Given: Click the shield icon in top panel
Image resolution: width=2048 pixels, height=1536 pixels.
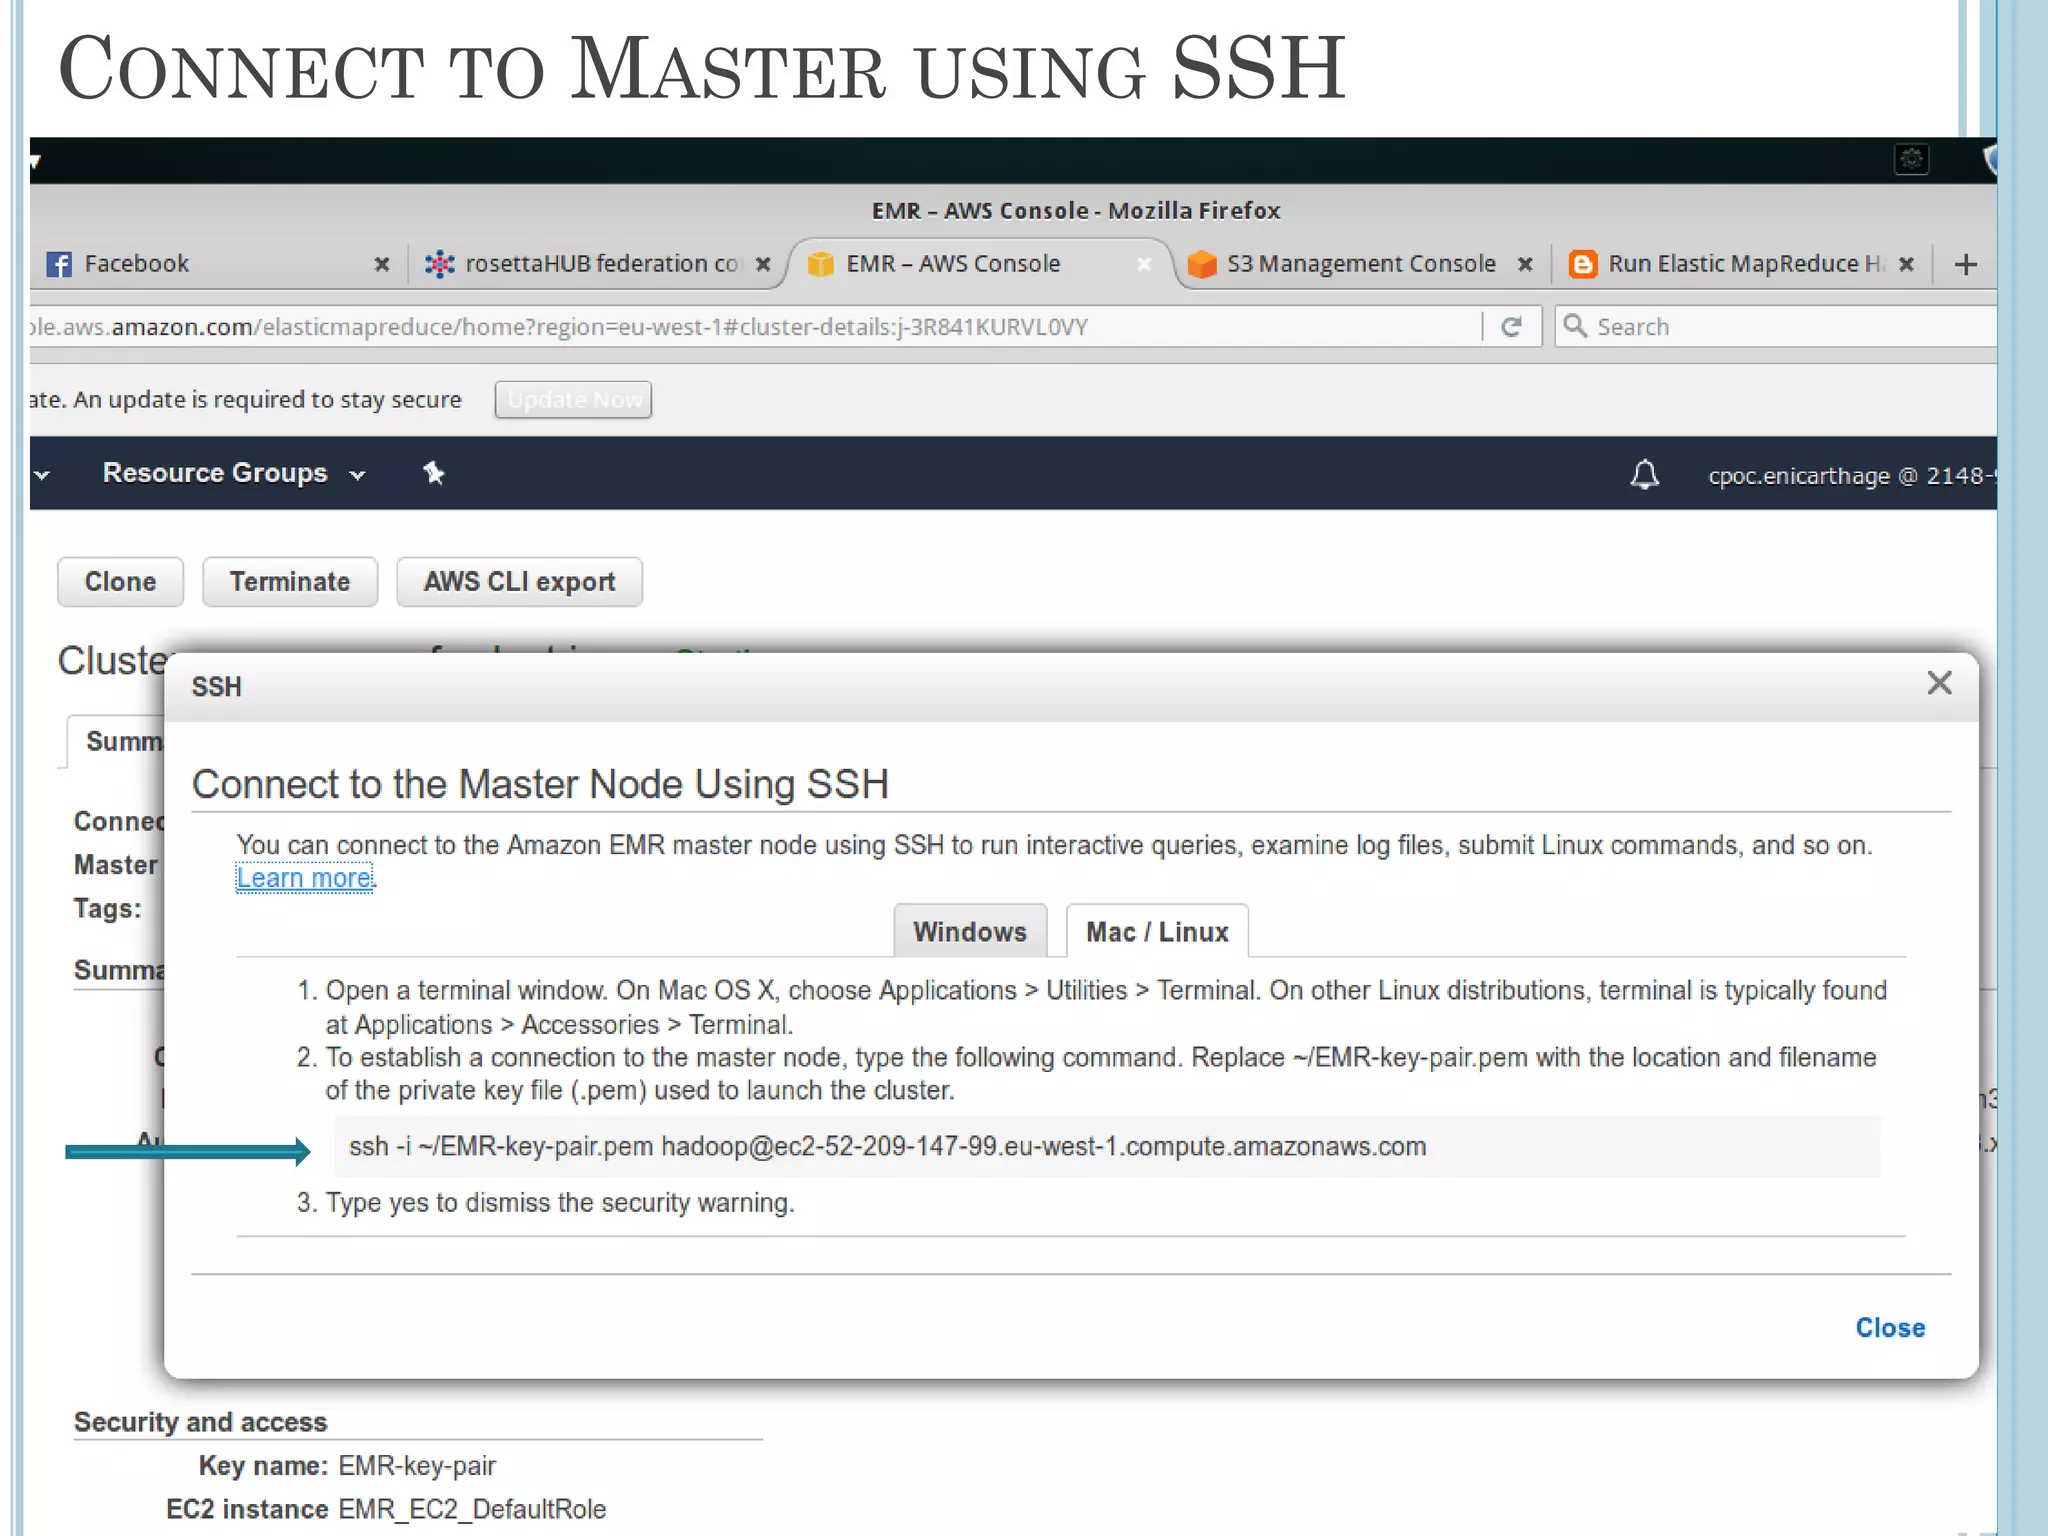Looking at the screenshot, I should pos(1989,159).
